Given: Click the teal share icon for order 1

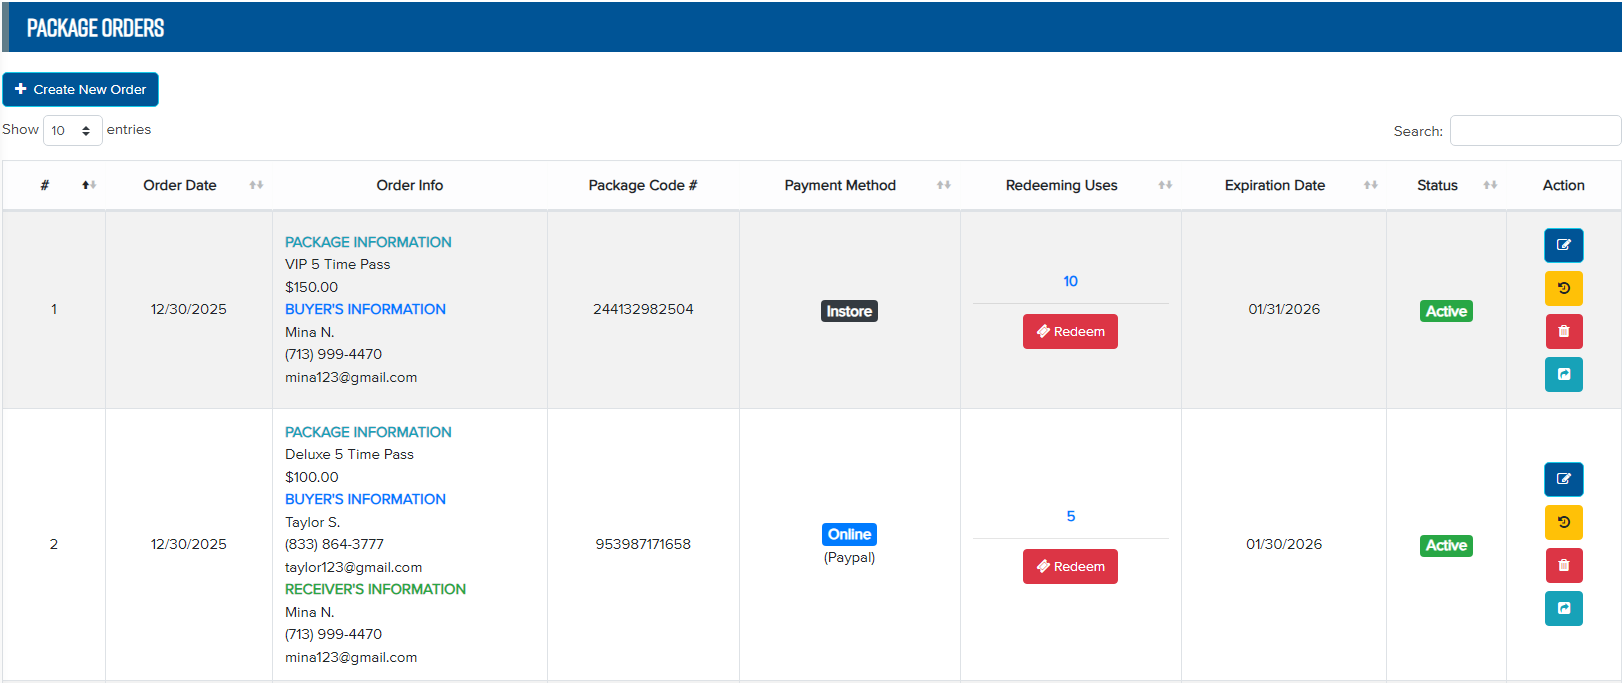Looking at the screenshot, I should pos(1563,374).
